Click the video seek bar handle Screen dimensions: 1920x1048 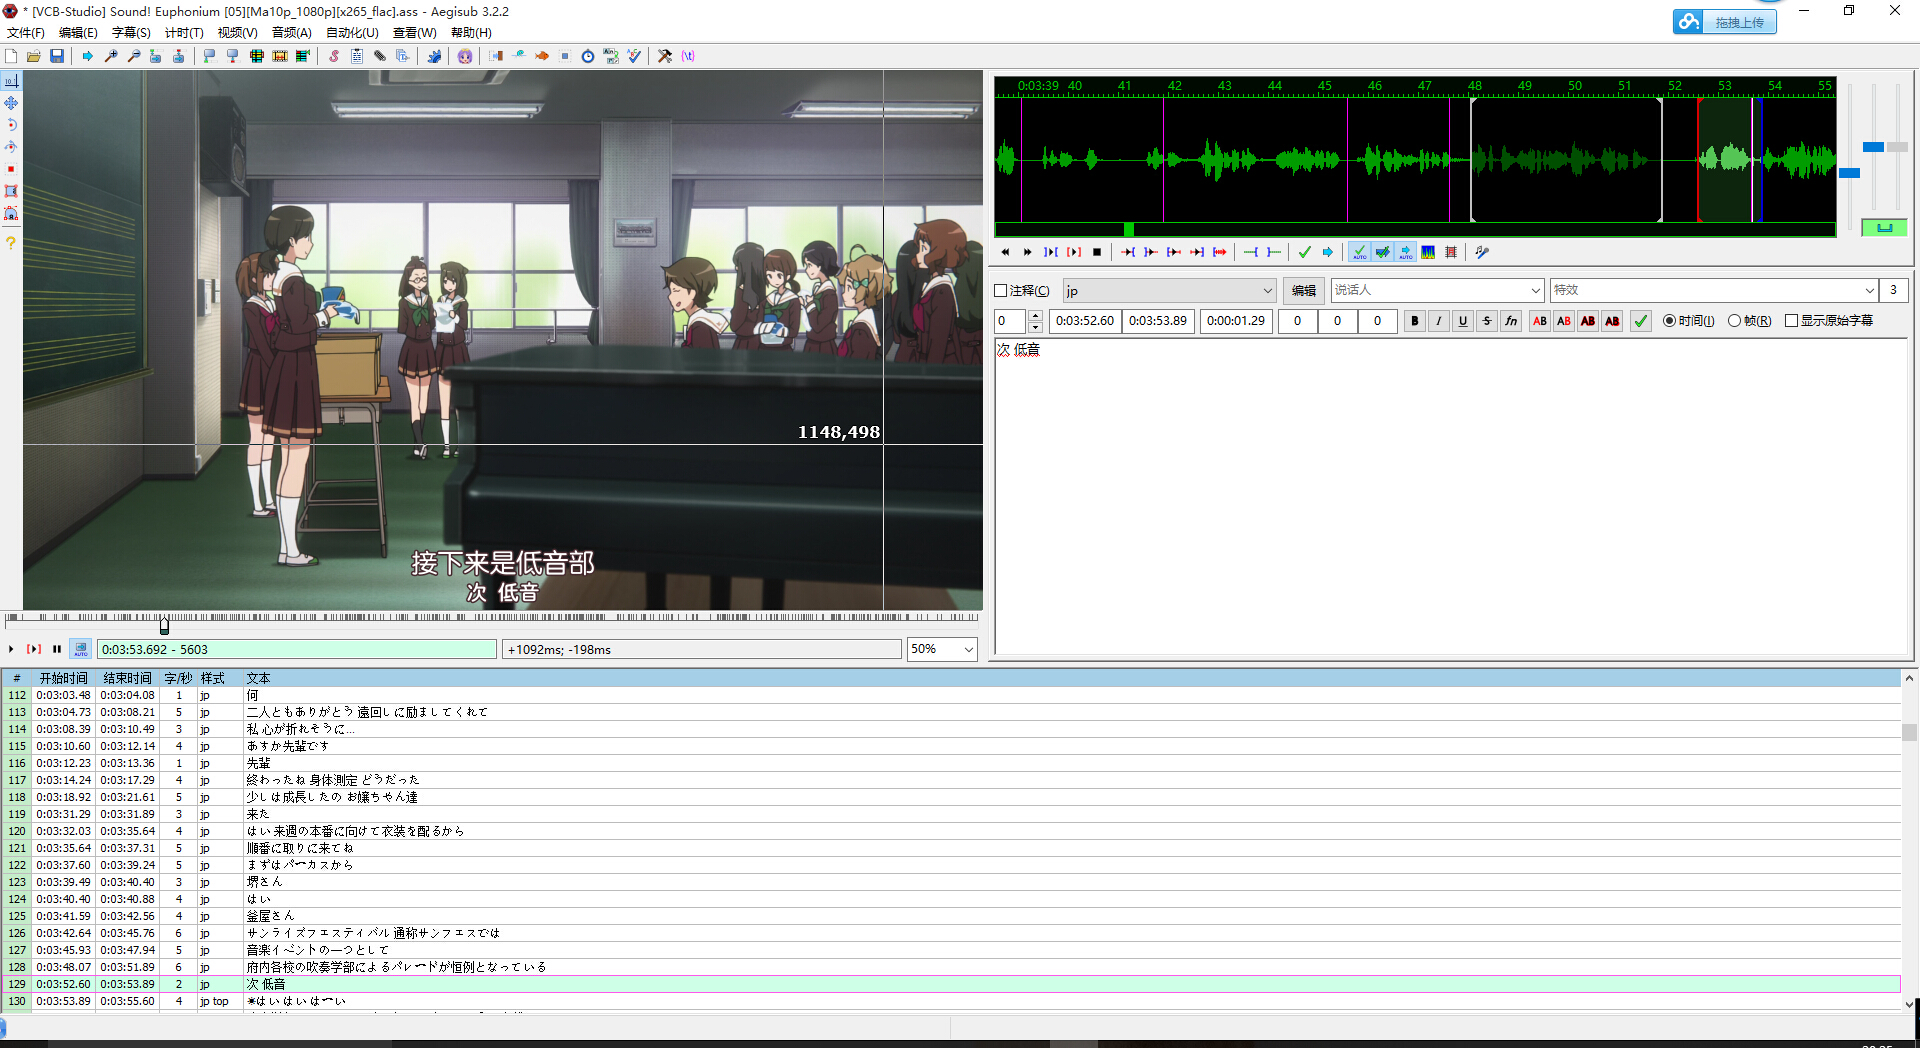pyautogui.click(x=164, y=625)
